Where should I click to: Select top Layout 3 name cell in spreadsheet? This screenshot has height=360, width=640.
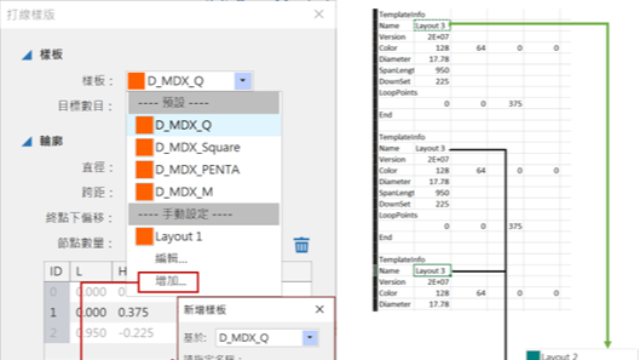(x=432, y=26)
